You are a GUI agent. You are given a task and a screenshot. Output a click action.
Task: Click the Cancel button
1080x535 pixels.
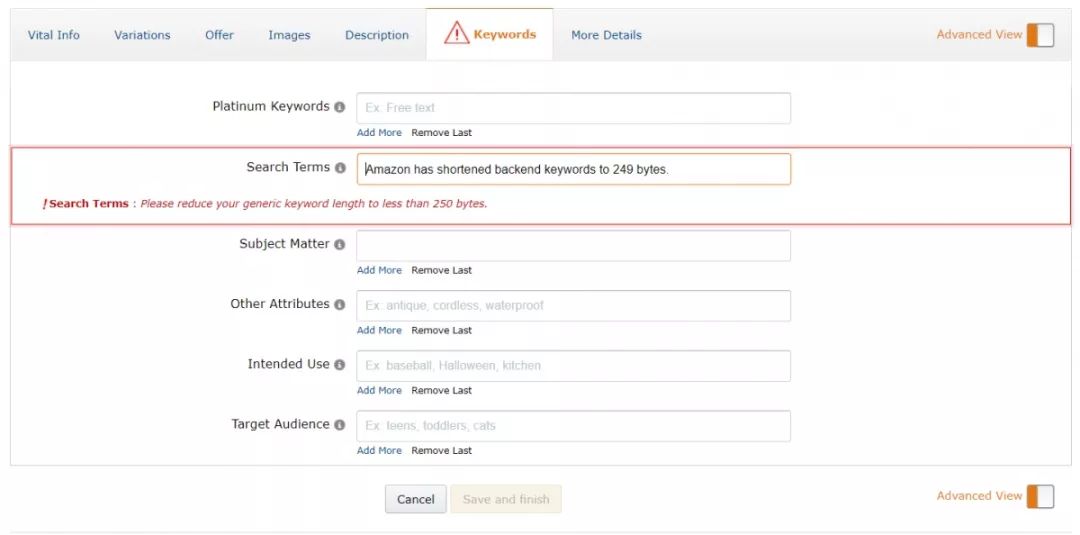tap(415, 499)
